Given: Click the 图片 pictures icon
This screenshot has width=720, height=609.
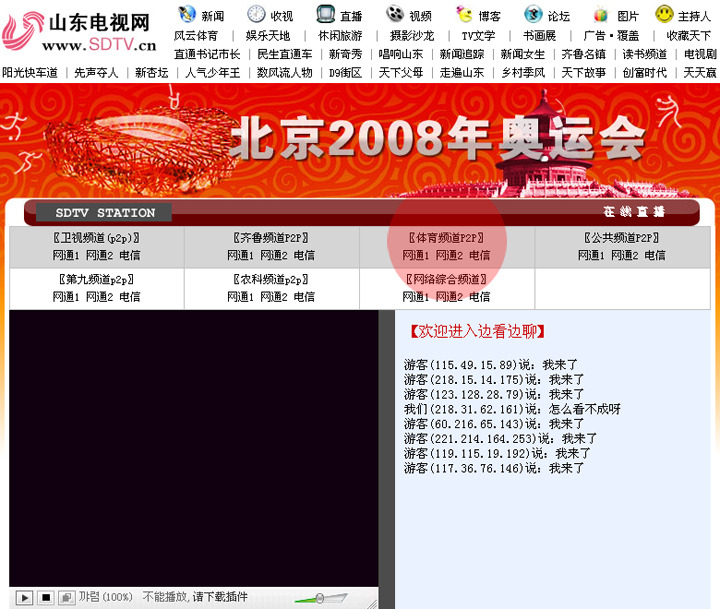Looking at the screenshot, I should (x=601, y=15).
